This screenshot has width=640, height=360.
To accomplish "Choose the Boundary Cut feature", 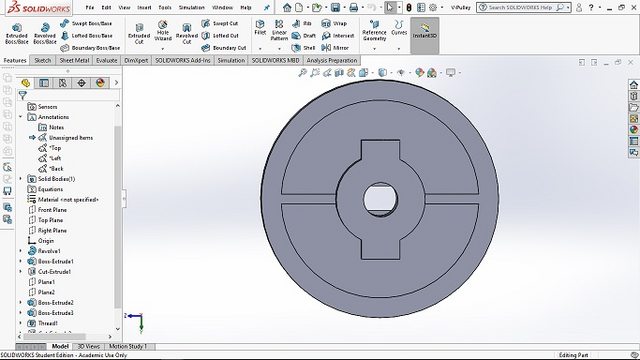I will pyautogui.click(x=224, y=48).
